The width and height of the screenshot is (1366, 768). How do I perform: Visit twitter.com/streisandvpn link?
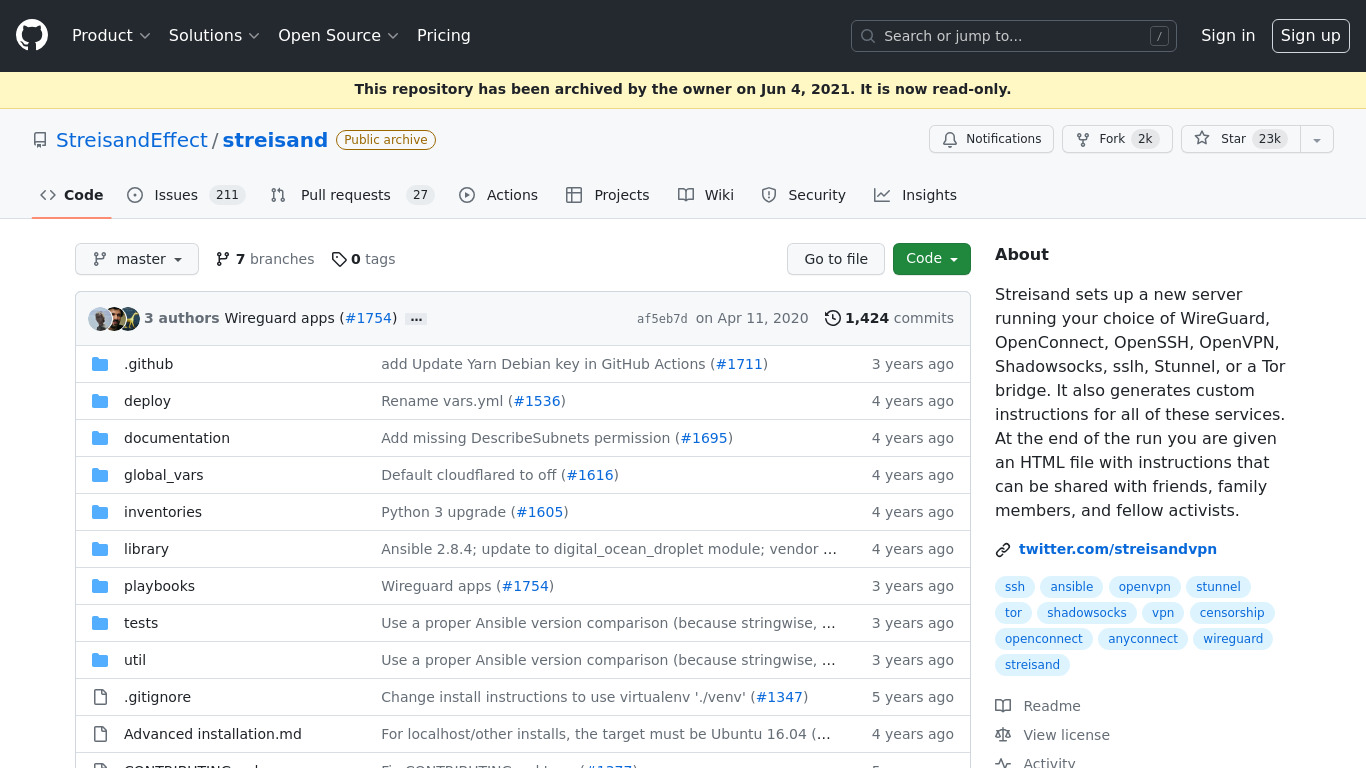1118,549
